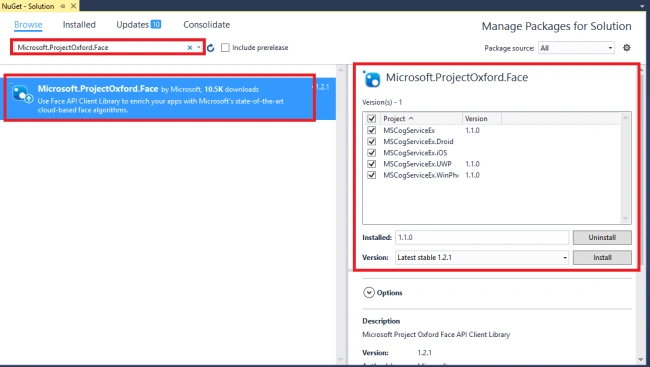
Task: Click the Manage Packages for Solution heading
Action: tap(556, 26)
